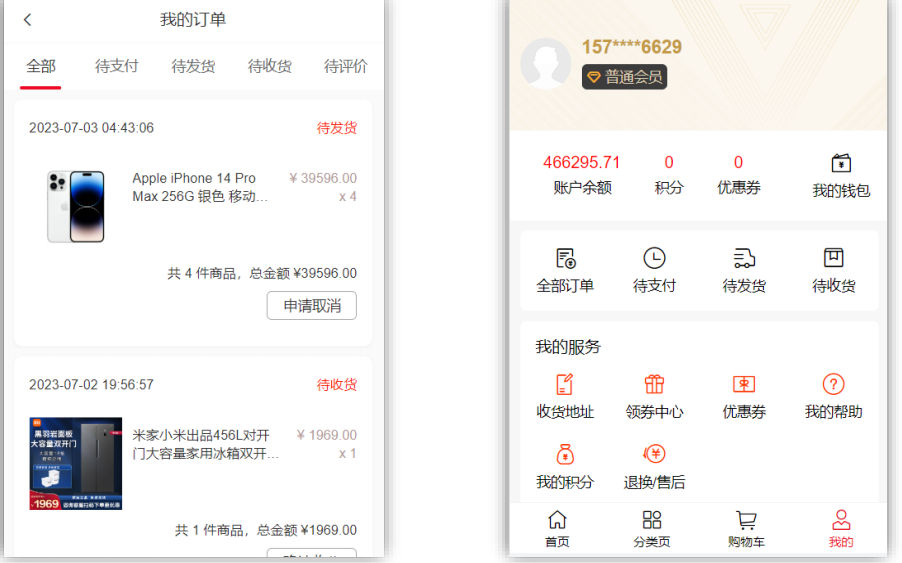Click the refrigerator unit price ¥1969.00
The width and height of the screenshot is (902, 563).
click(x=327, y=435)
